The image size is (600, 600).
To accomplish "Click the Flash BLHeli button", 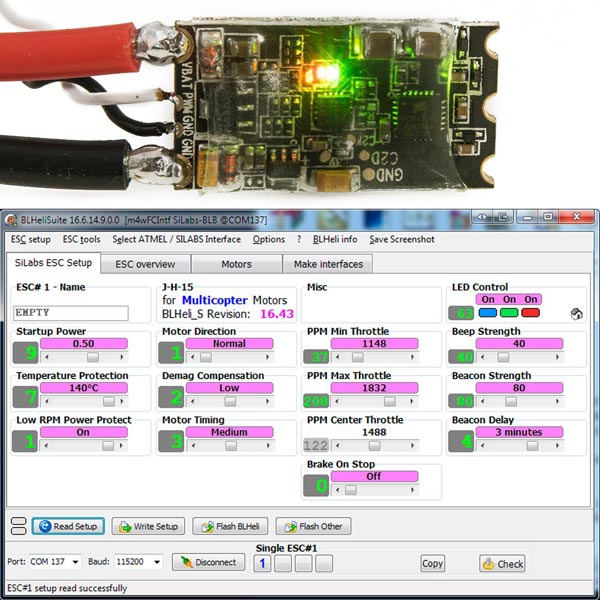I will click(230, 527).
